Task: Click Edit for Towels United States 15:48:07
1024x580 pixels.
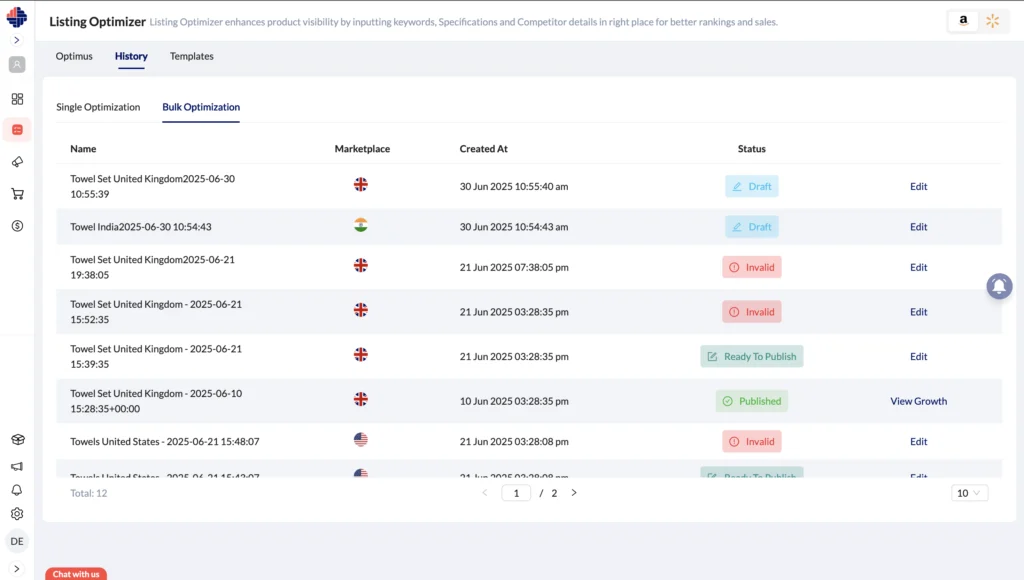Action: point(918,442)
